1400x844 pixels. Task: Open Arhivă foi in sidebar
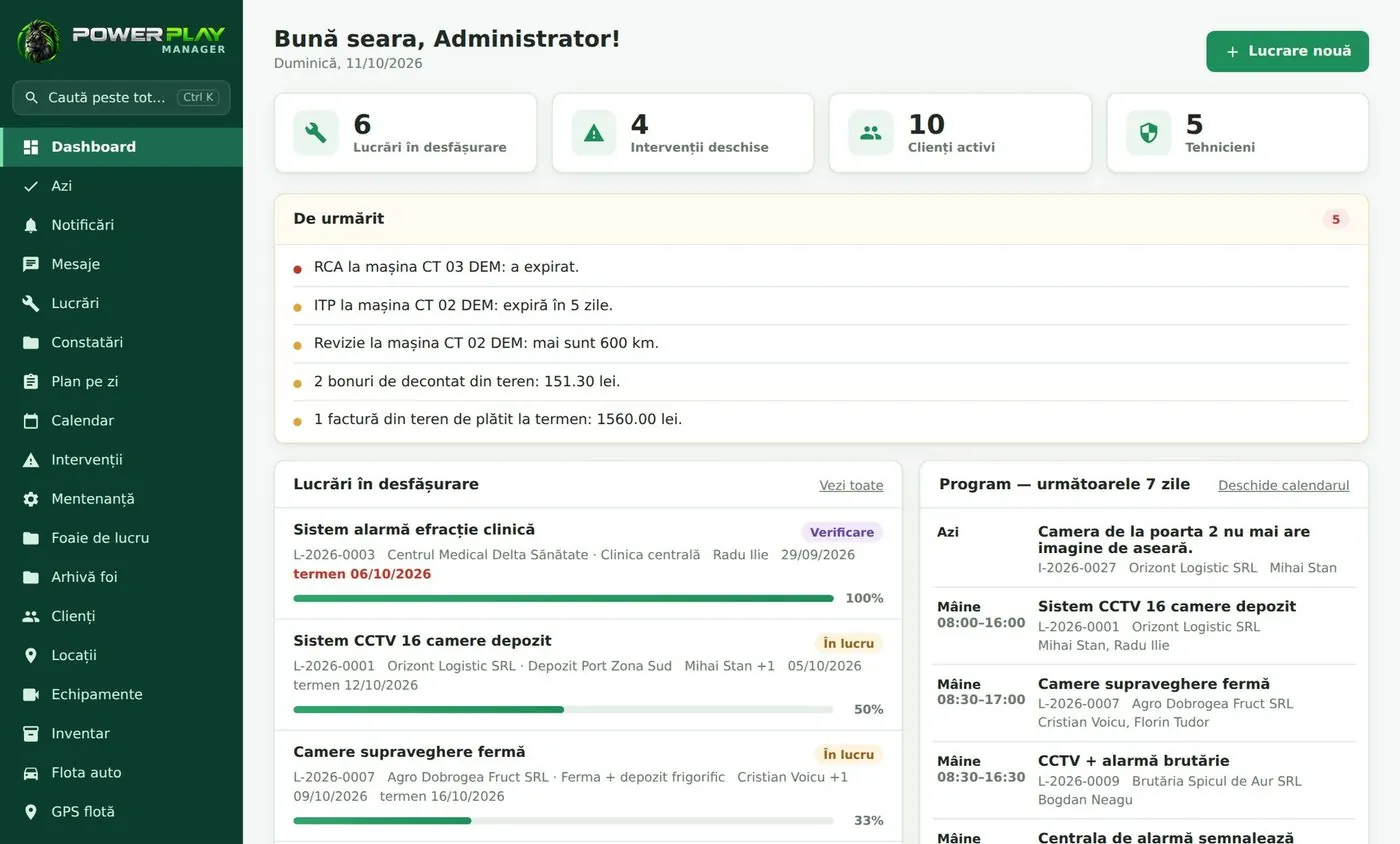pos(121,577)
